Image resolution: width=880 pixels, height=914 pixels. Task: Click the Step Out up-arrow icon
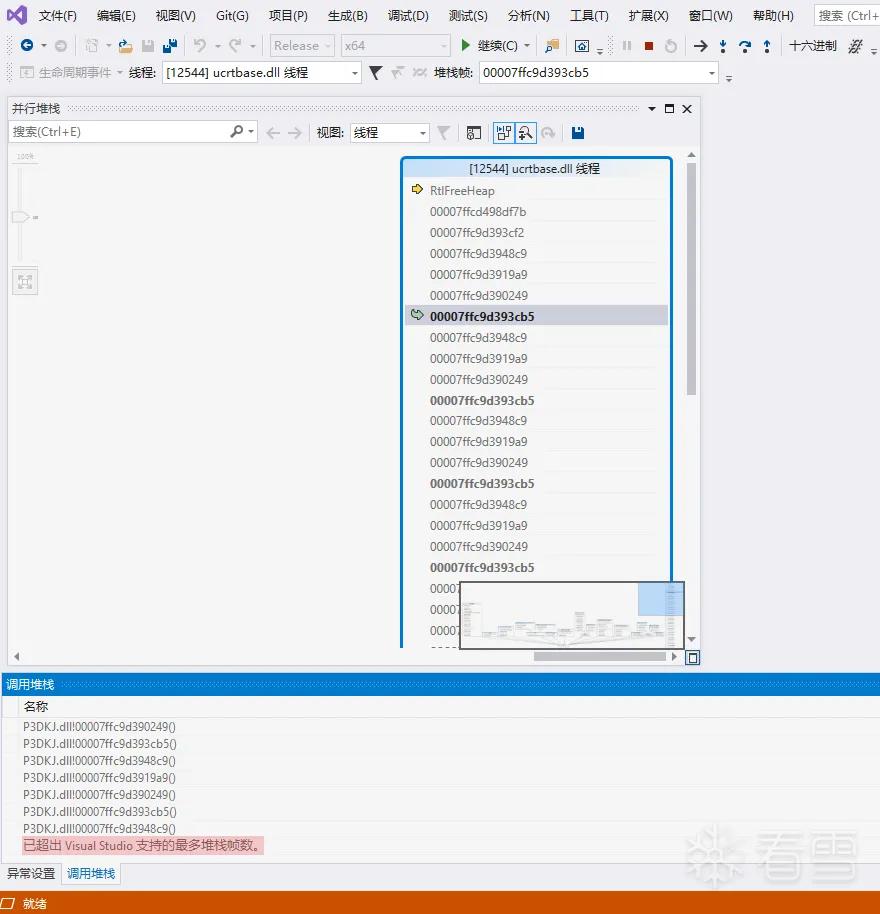pyautogui.click(x=767, y=45)
